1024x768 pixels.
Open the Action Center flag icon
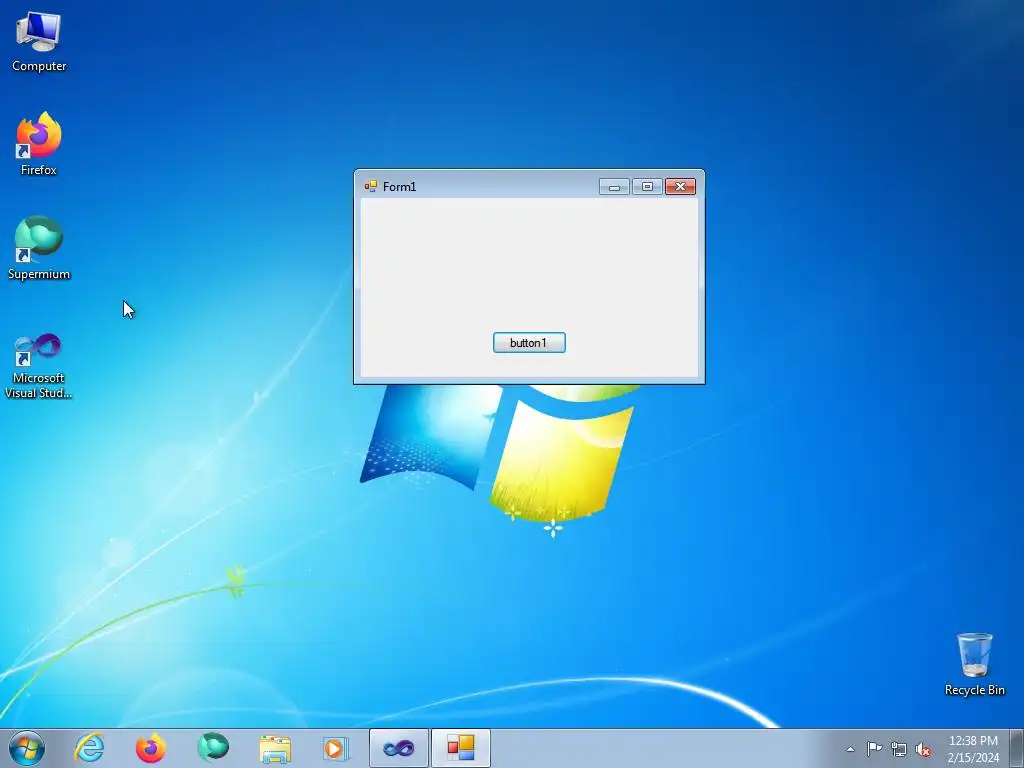(874, 749)
